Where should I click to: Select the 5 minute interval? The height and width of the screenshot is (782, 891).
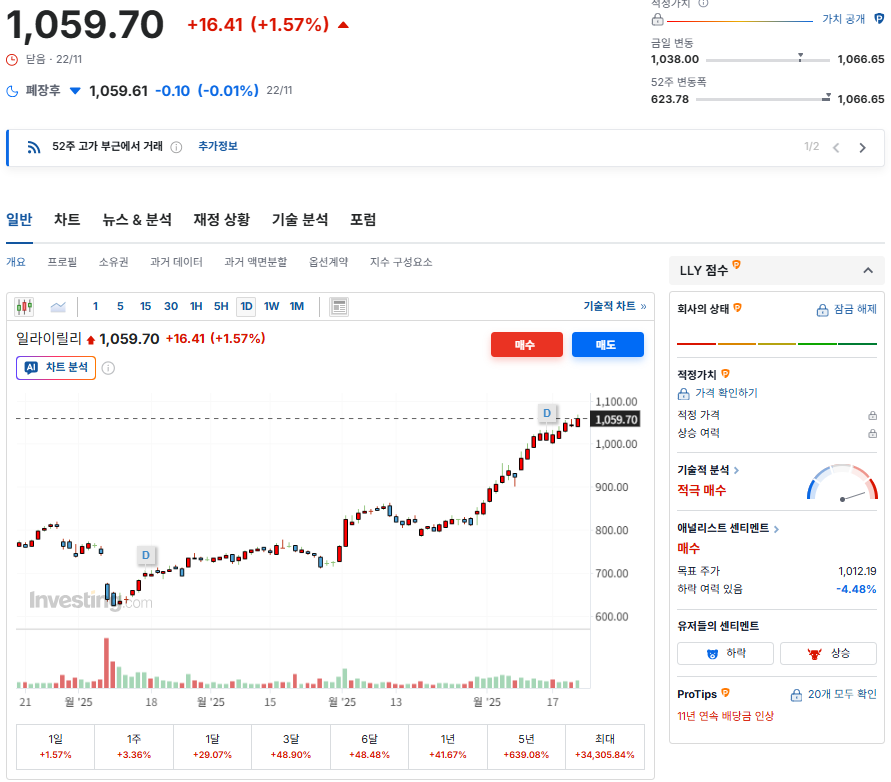[x=120, y=306]
